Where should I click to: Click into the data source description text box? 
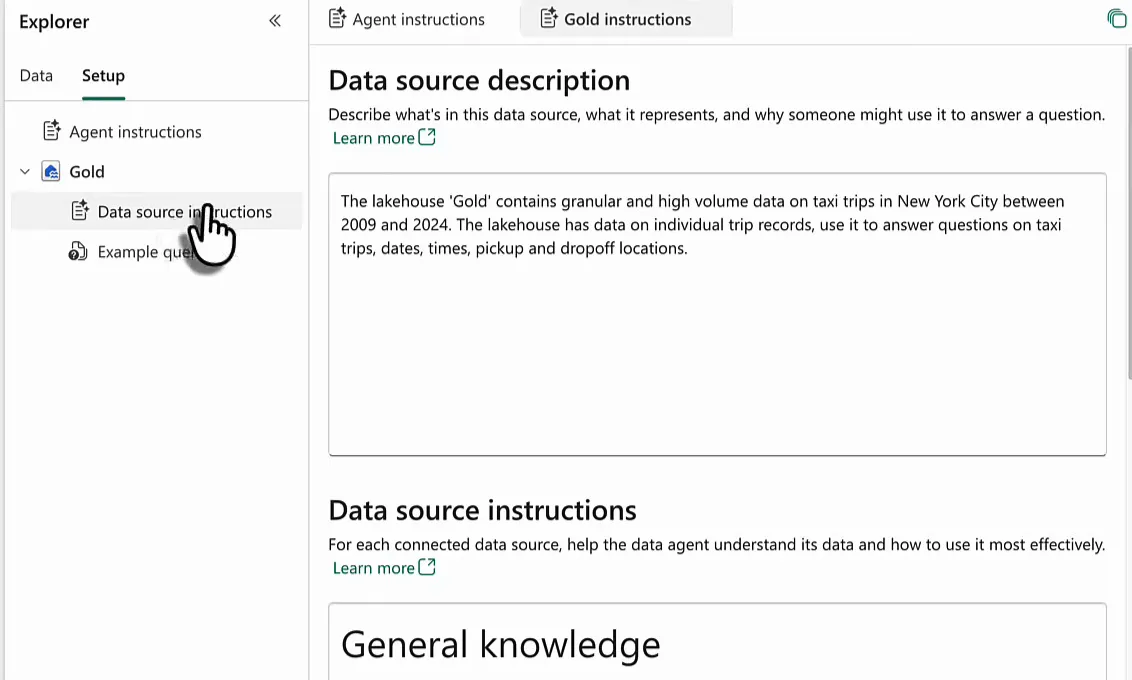717,314
